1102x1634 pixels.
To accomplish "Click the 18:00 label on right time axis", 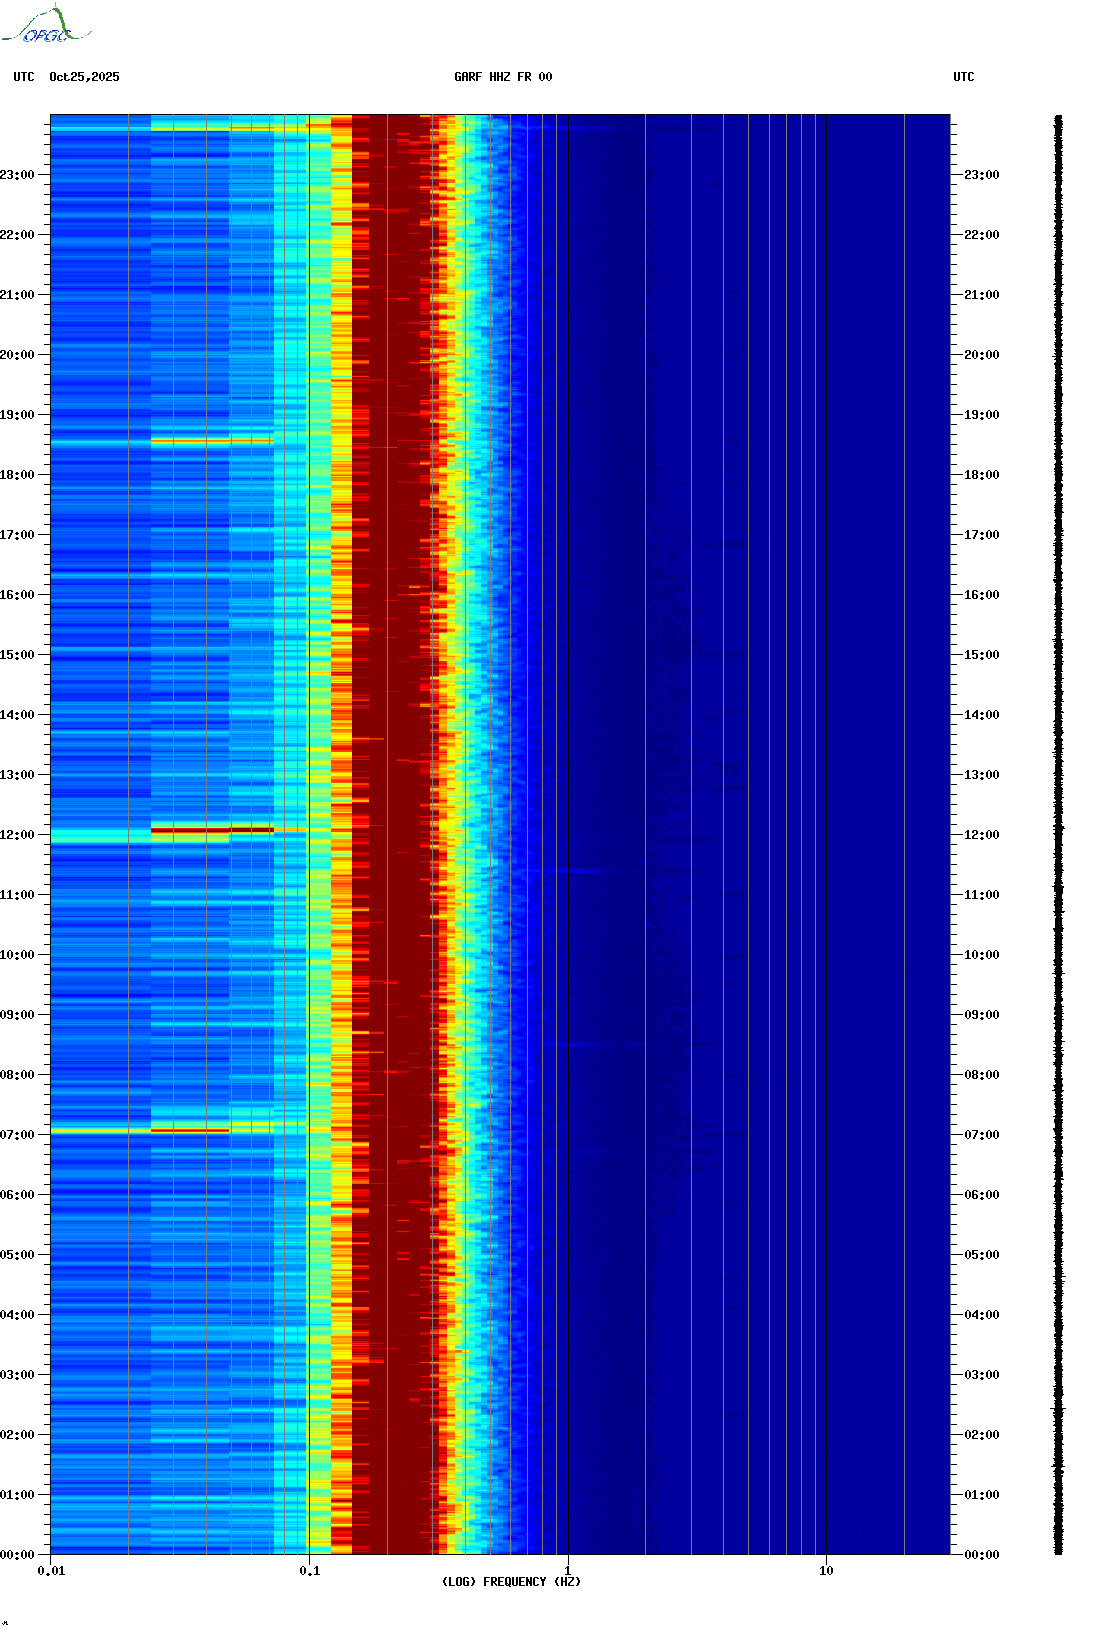I will click(982, 475).
